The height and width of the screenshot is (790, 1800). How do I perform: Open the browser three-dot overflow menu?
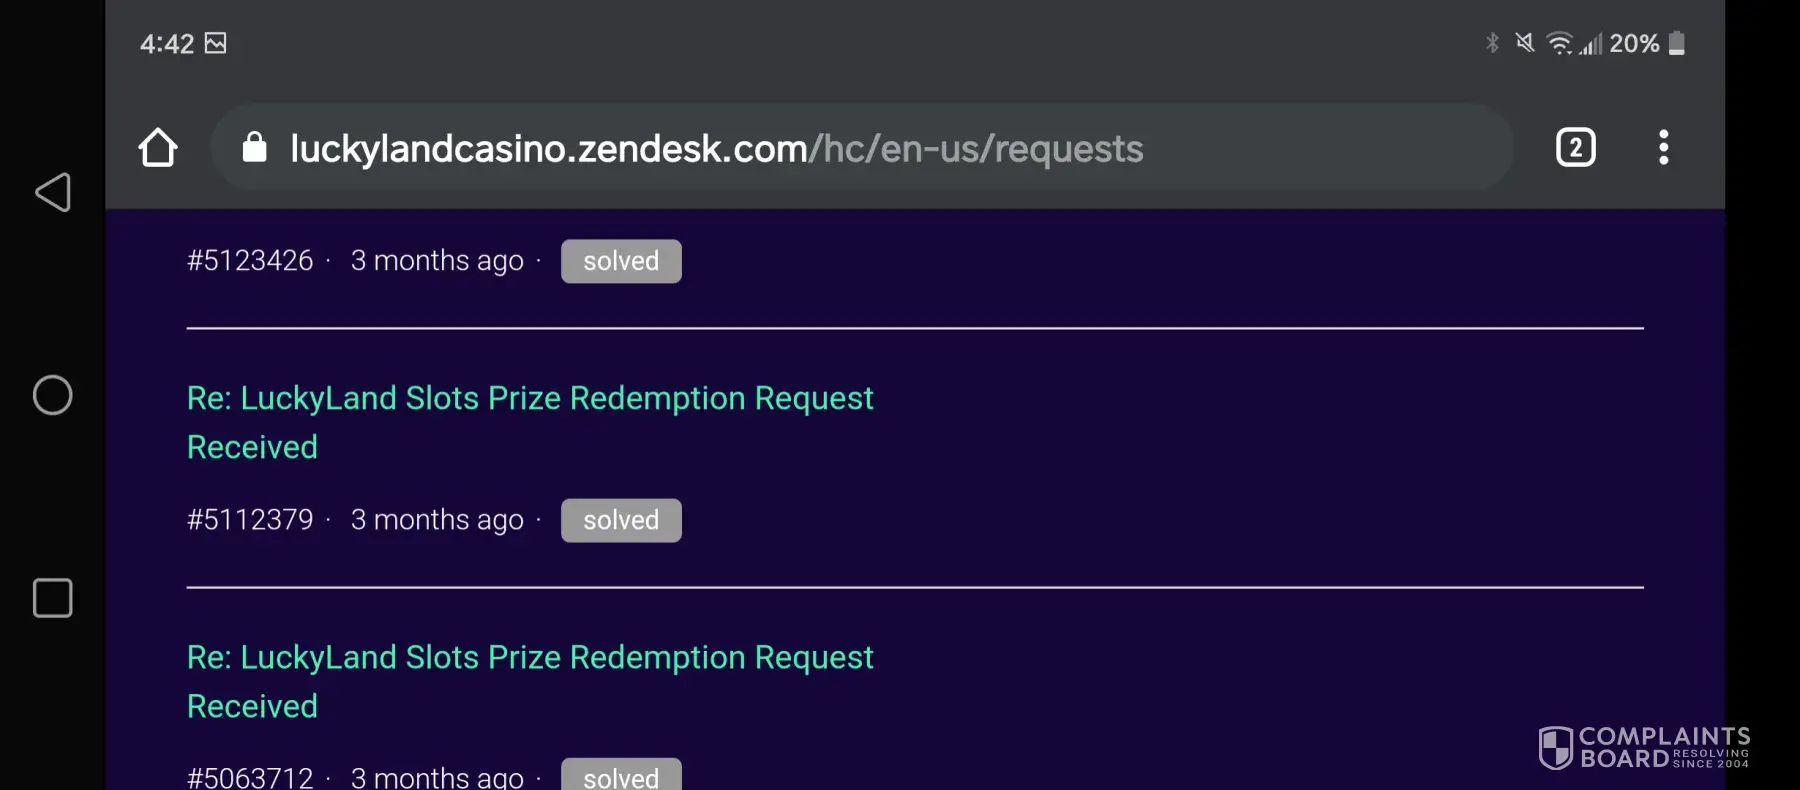(x=1663, y=148)
